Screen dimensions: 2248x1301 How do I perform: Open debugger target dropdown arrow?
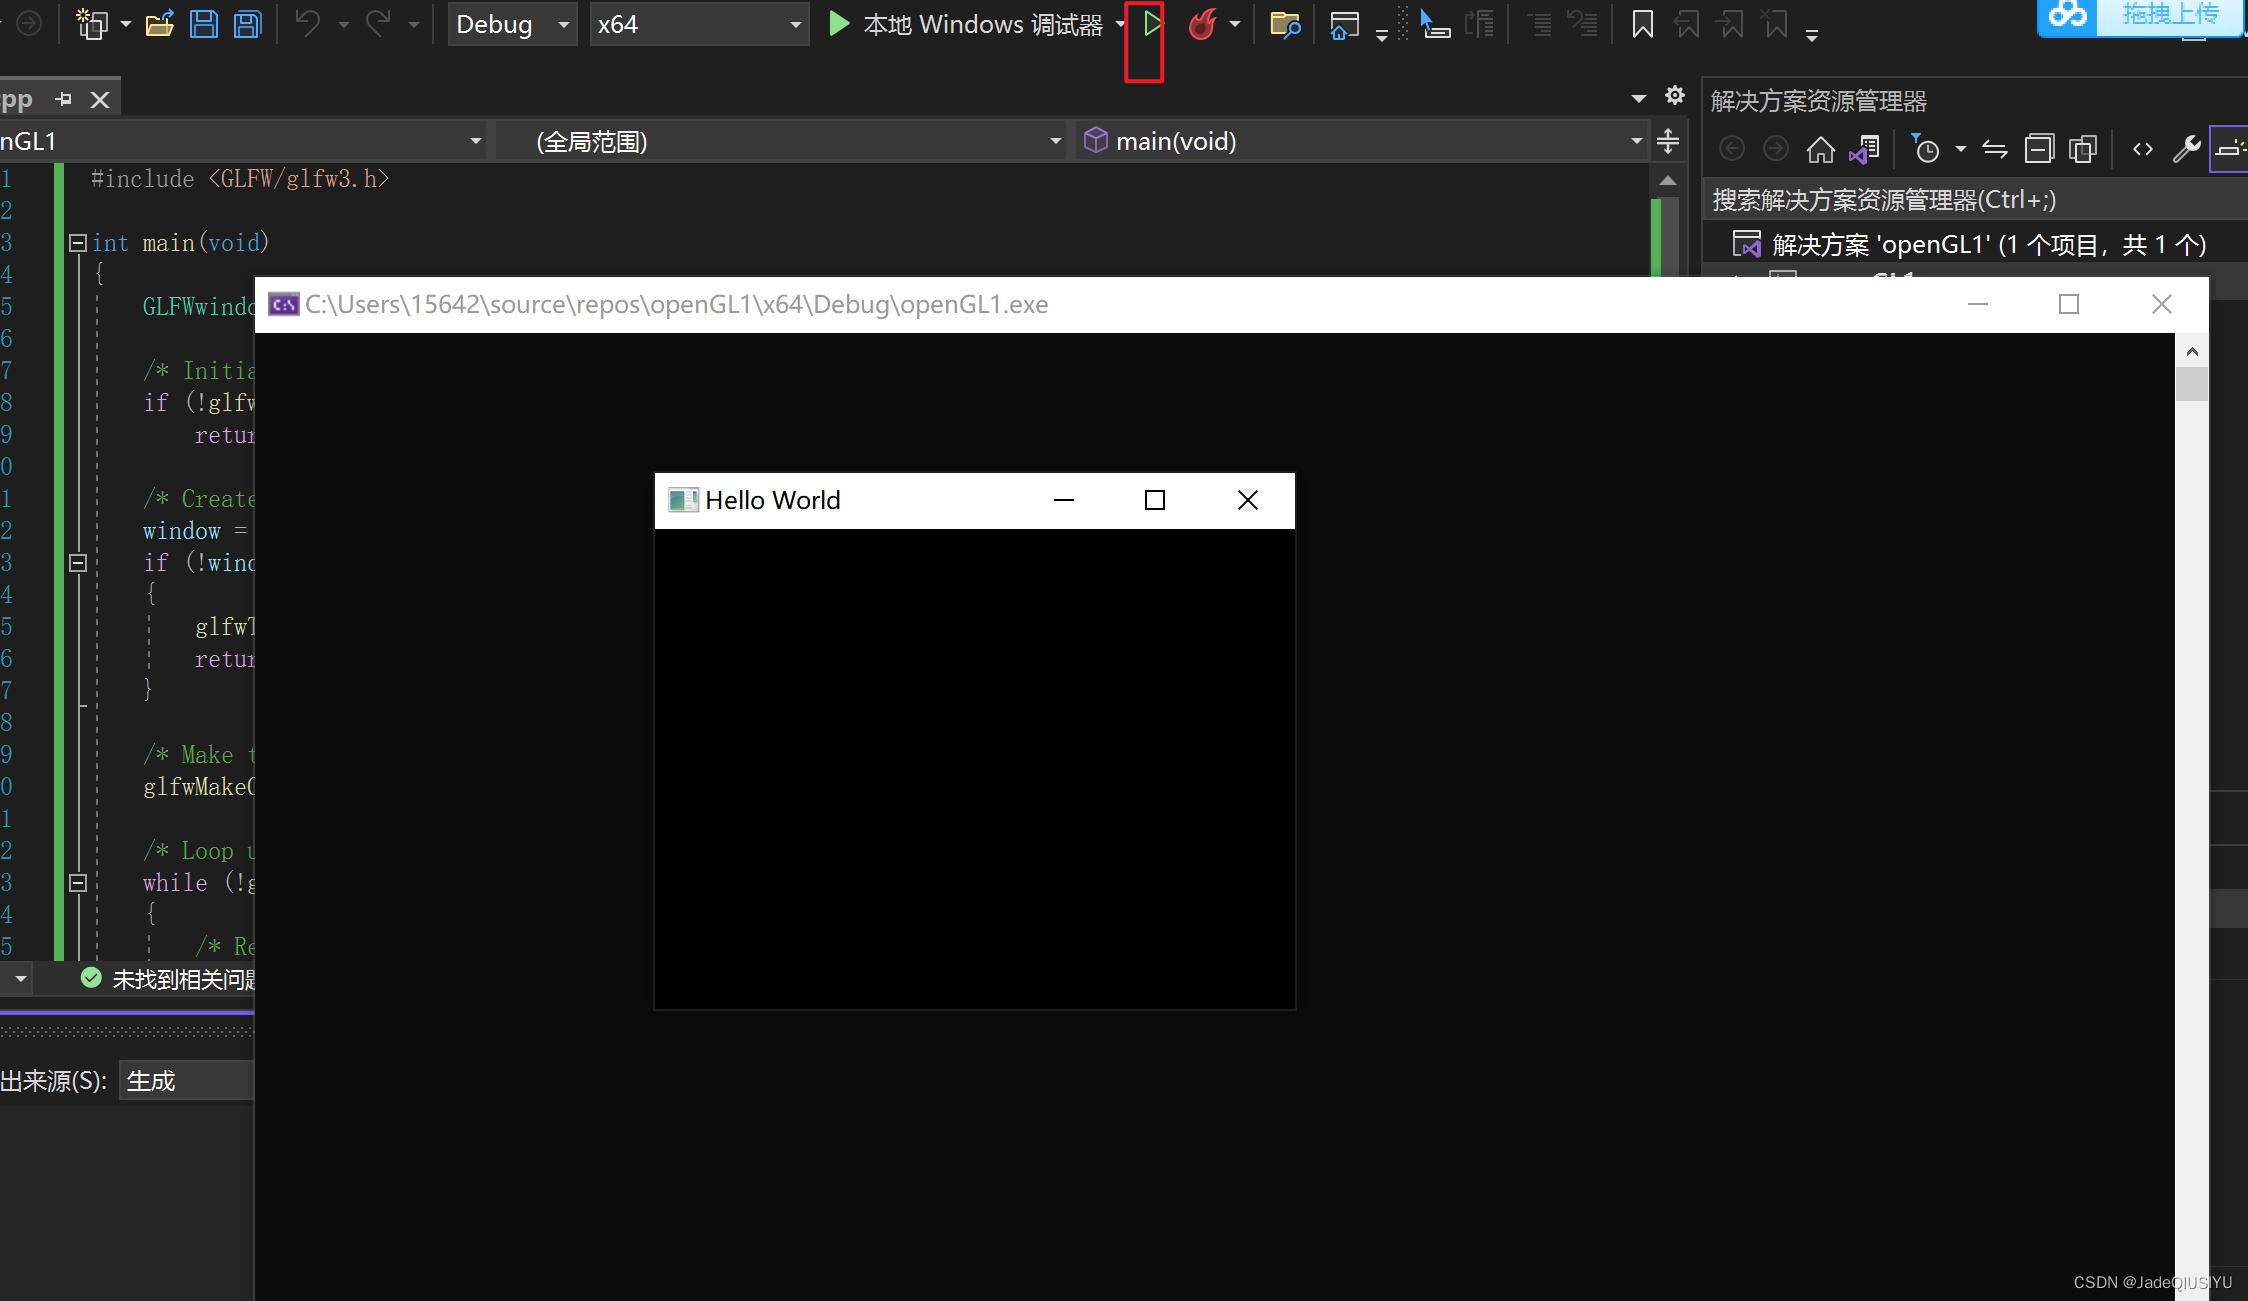click(x=1120, y=24)
